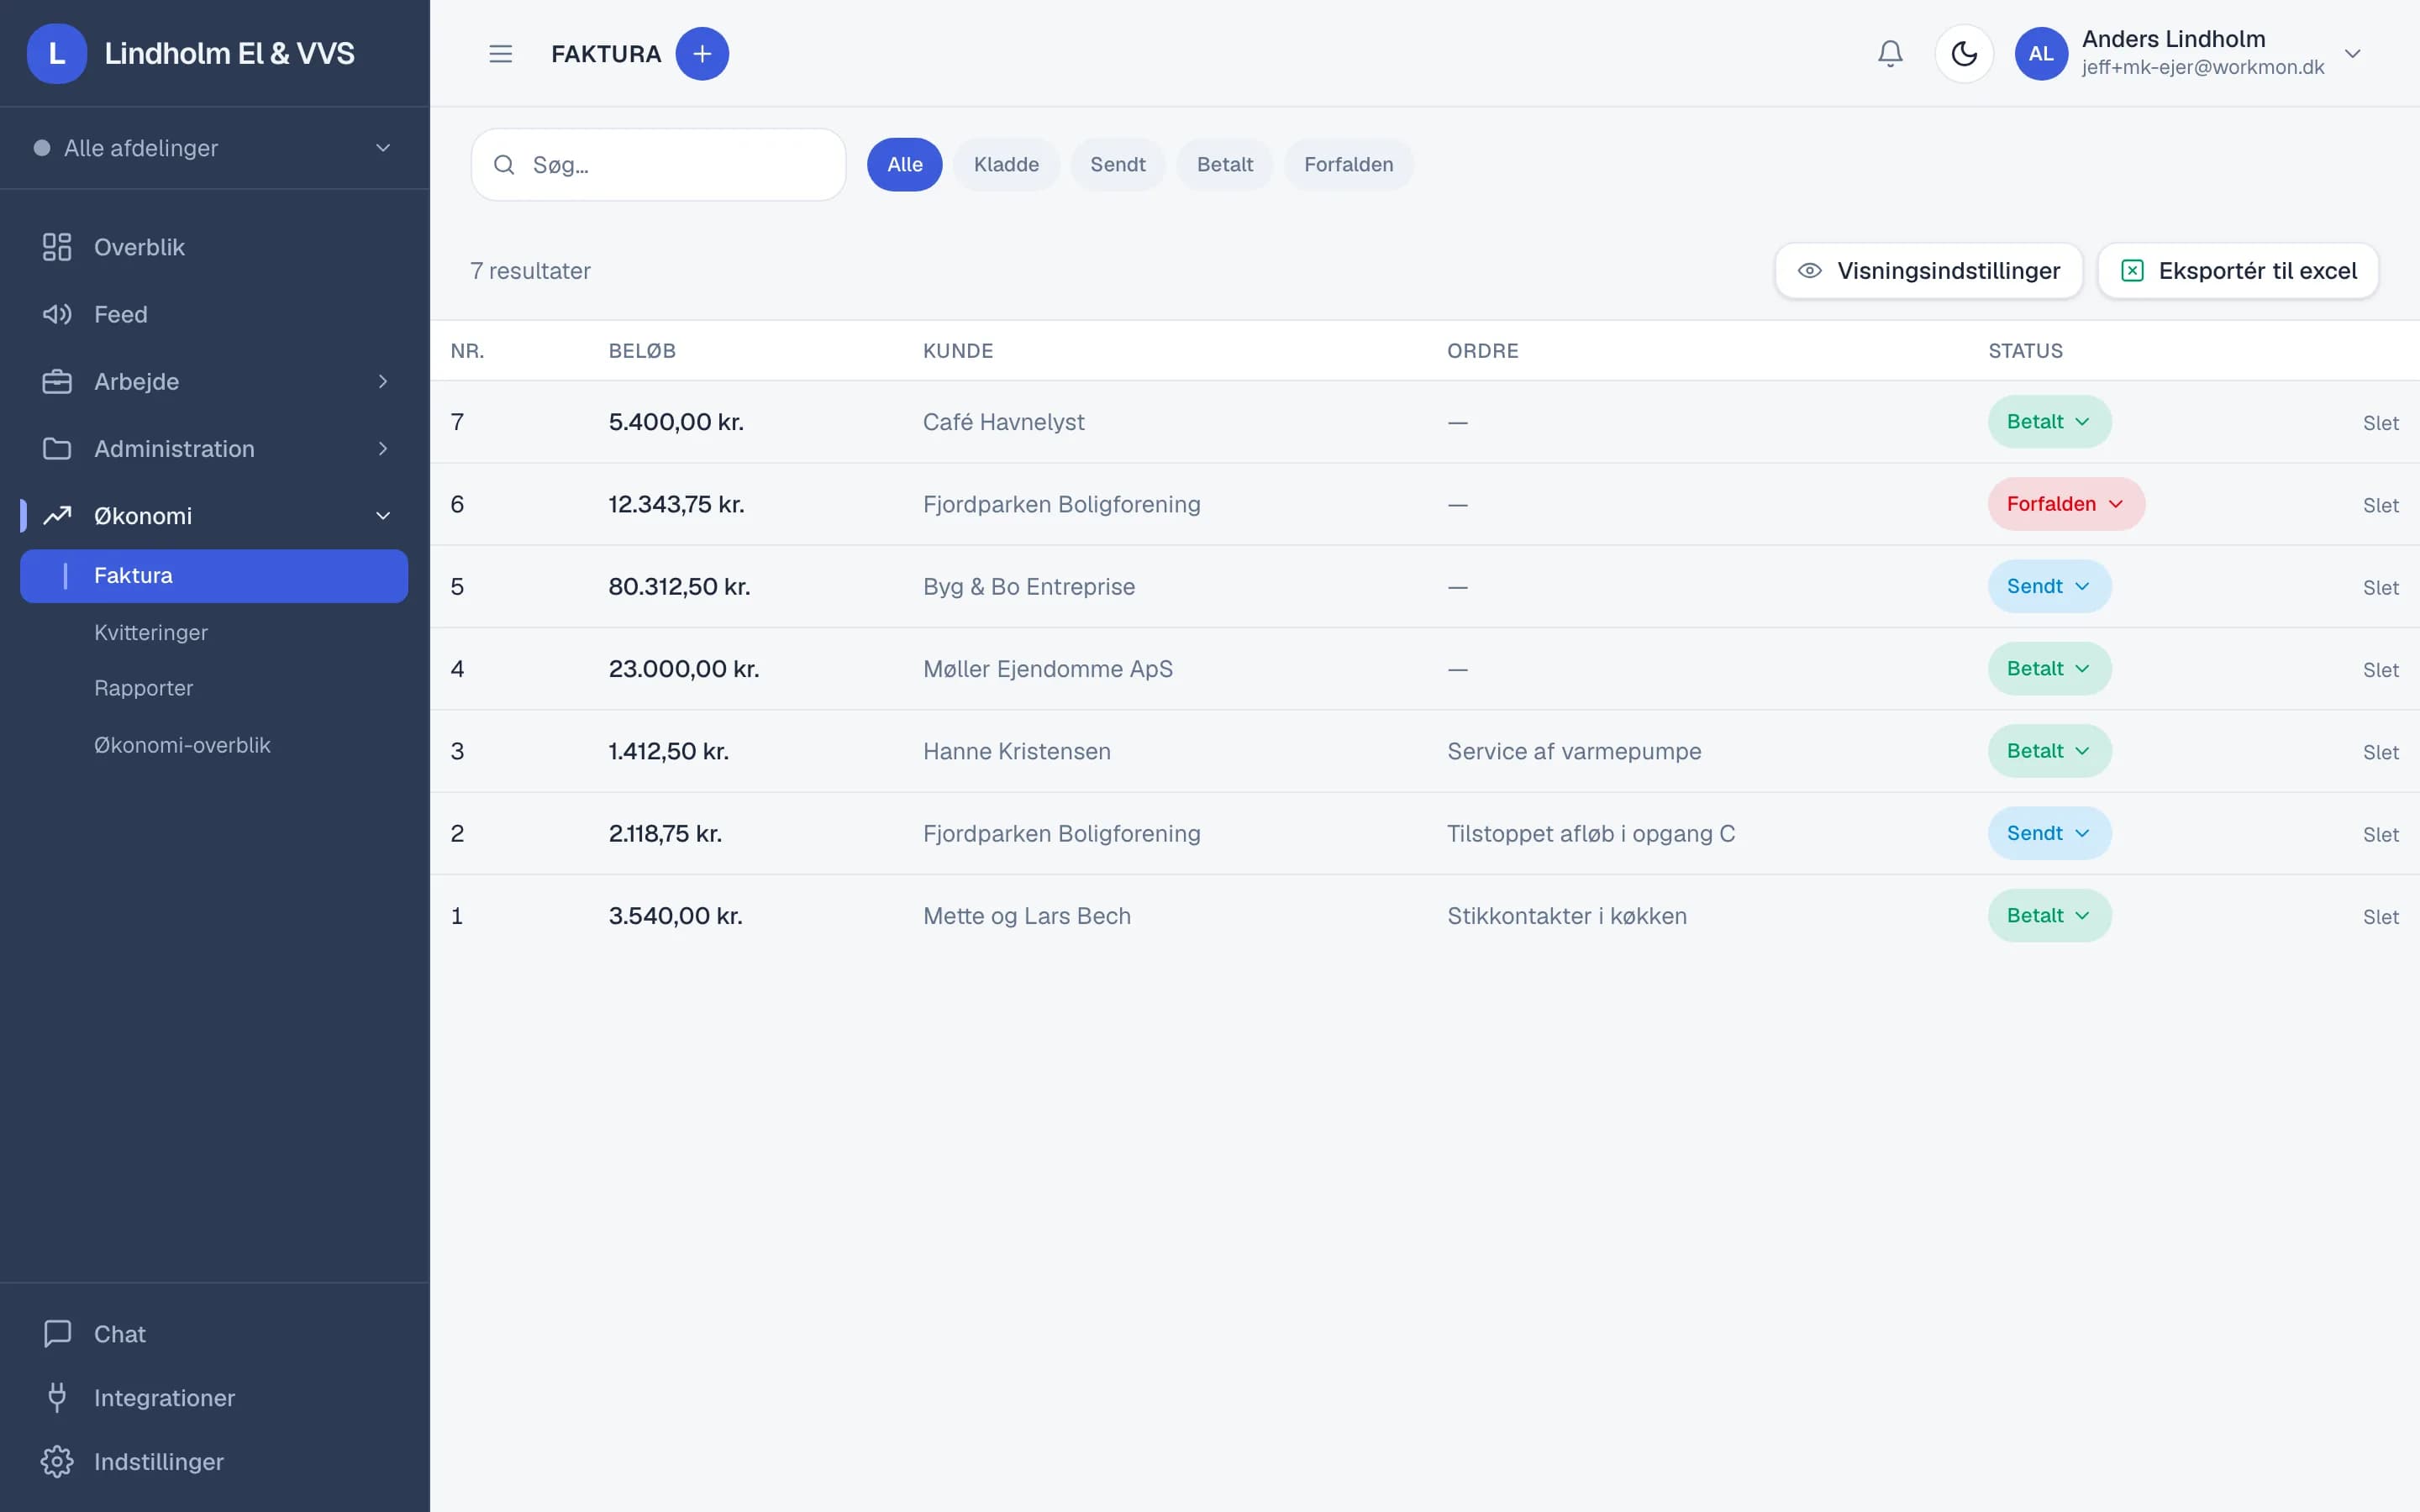Toggle dark mode with the moon icon
Image resolution: width=2420 pixels, height=1512 pixels.
pyautogui.click(x=1964, y=53)
